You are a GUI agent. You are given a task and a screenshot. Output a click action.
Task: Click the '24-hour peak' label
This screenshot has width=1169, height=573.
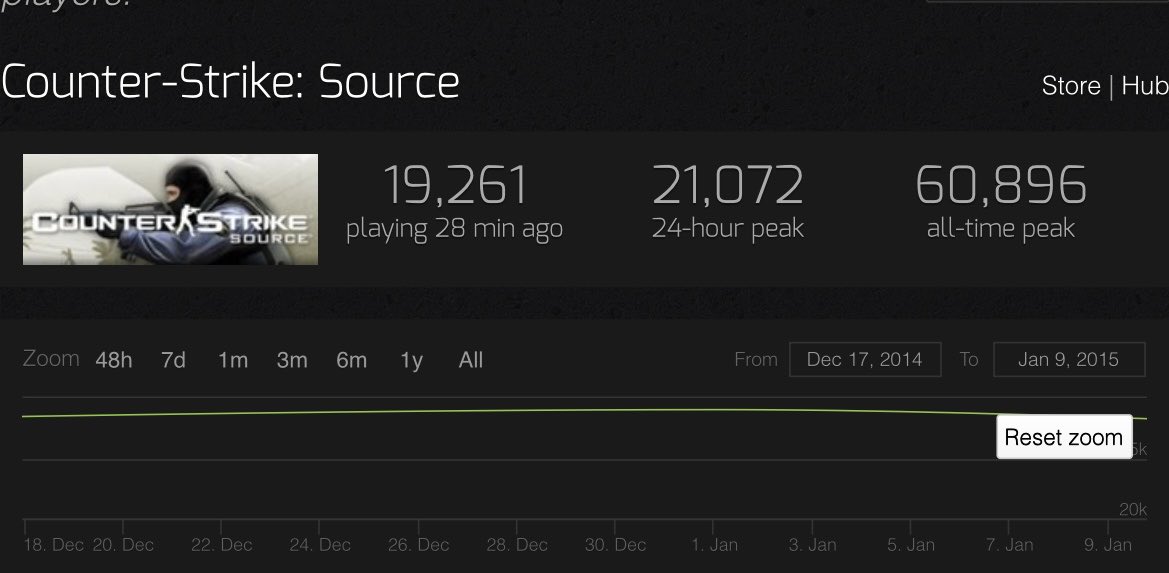point(728,228)
